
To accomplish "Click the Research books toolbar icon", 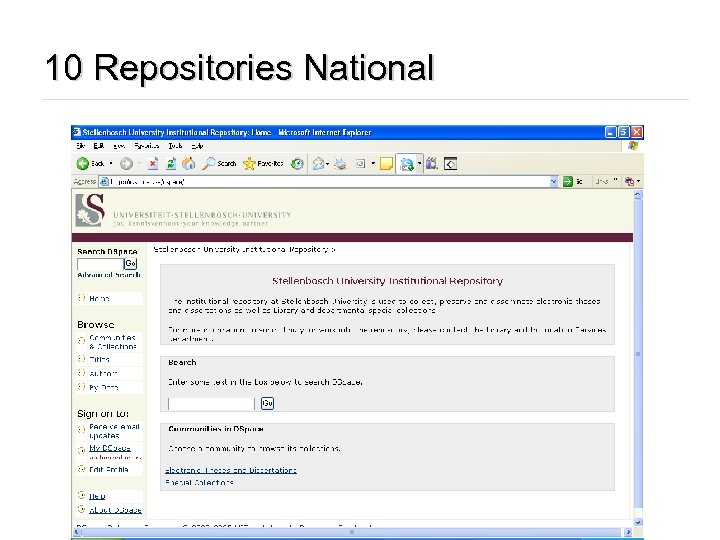I will point(431,163).
